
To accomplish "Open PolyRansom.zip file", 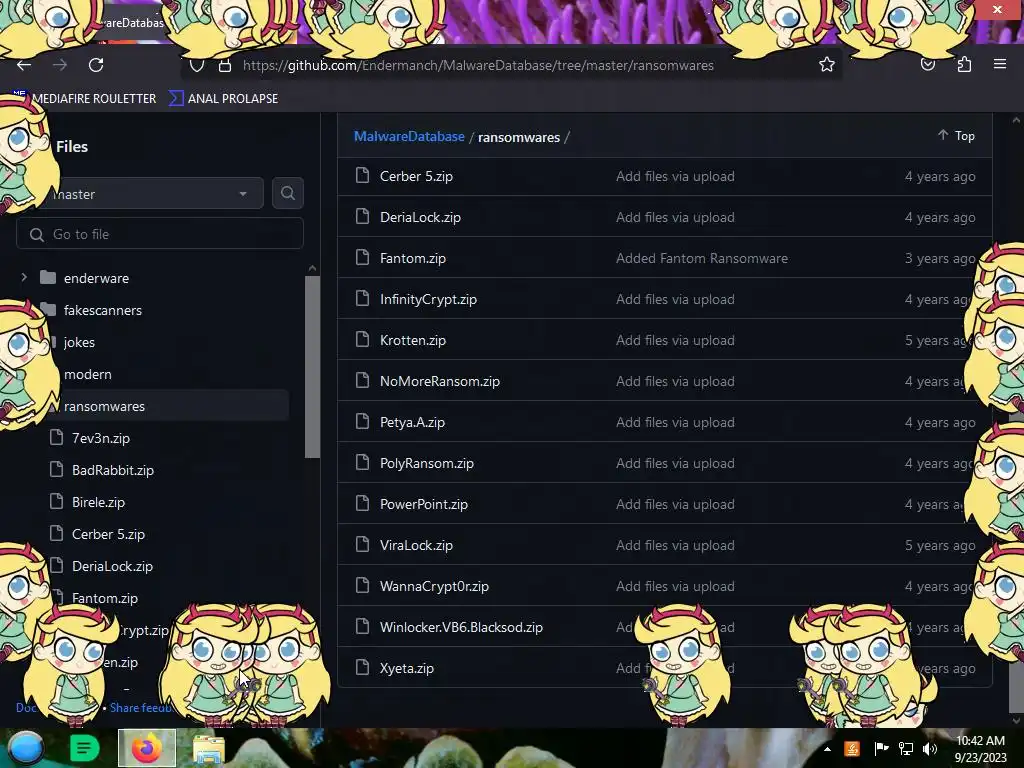I will point(426,464).
